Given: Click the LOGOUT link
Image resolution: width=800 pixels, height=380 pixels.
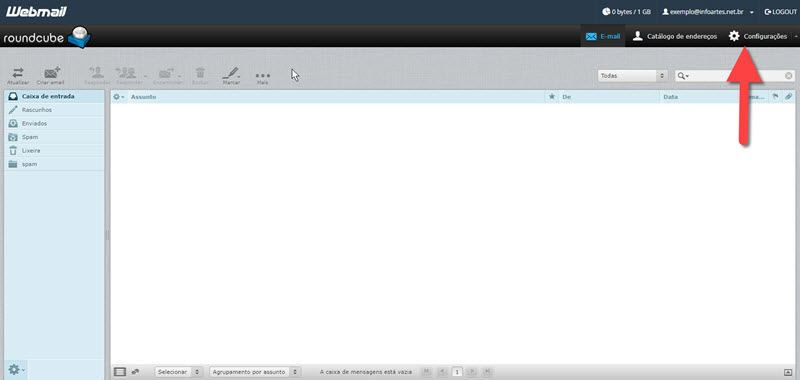Looking at the screenshot, I should coord(780,11).
